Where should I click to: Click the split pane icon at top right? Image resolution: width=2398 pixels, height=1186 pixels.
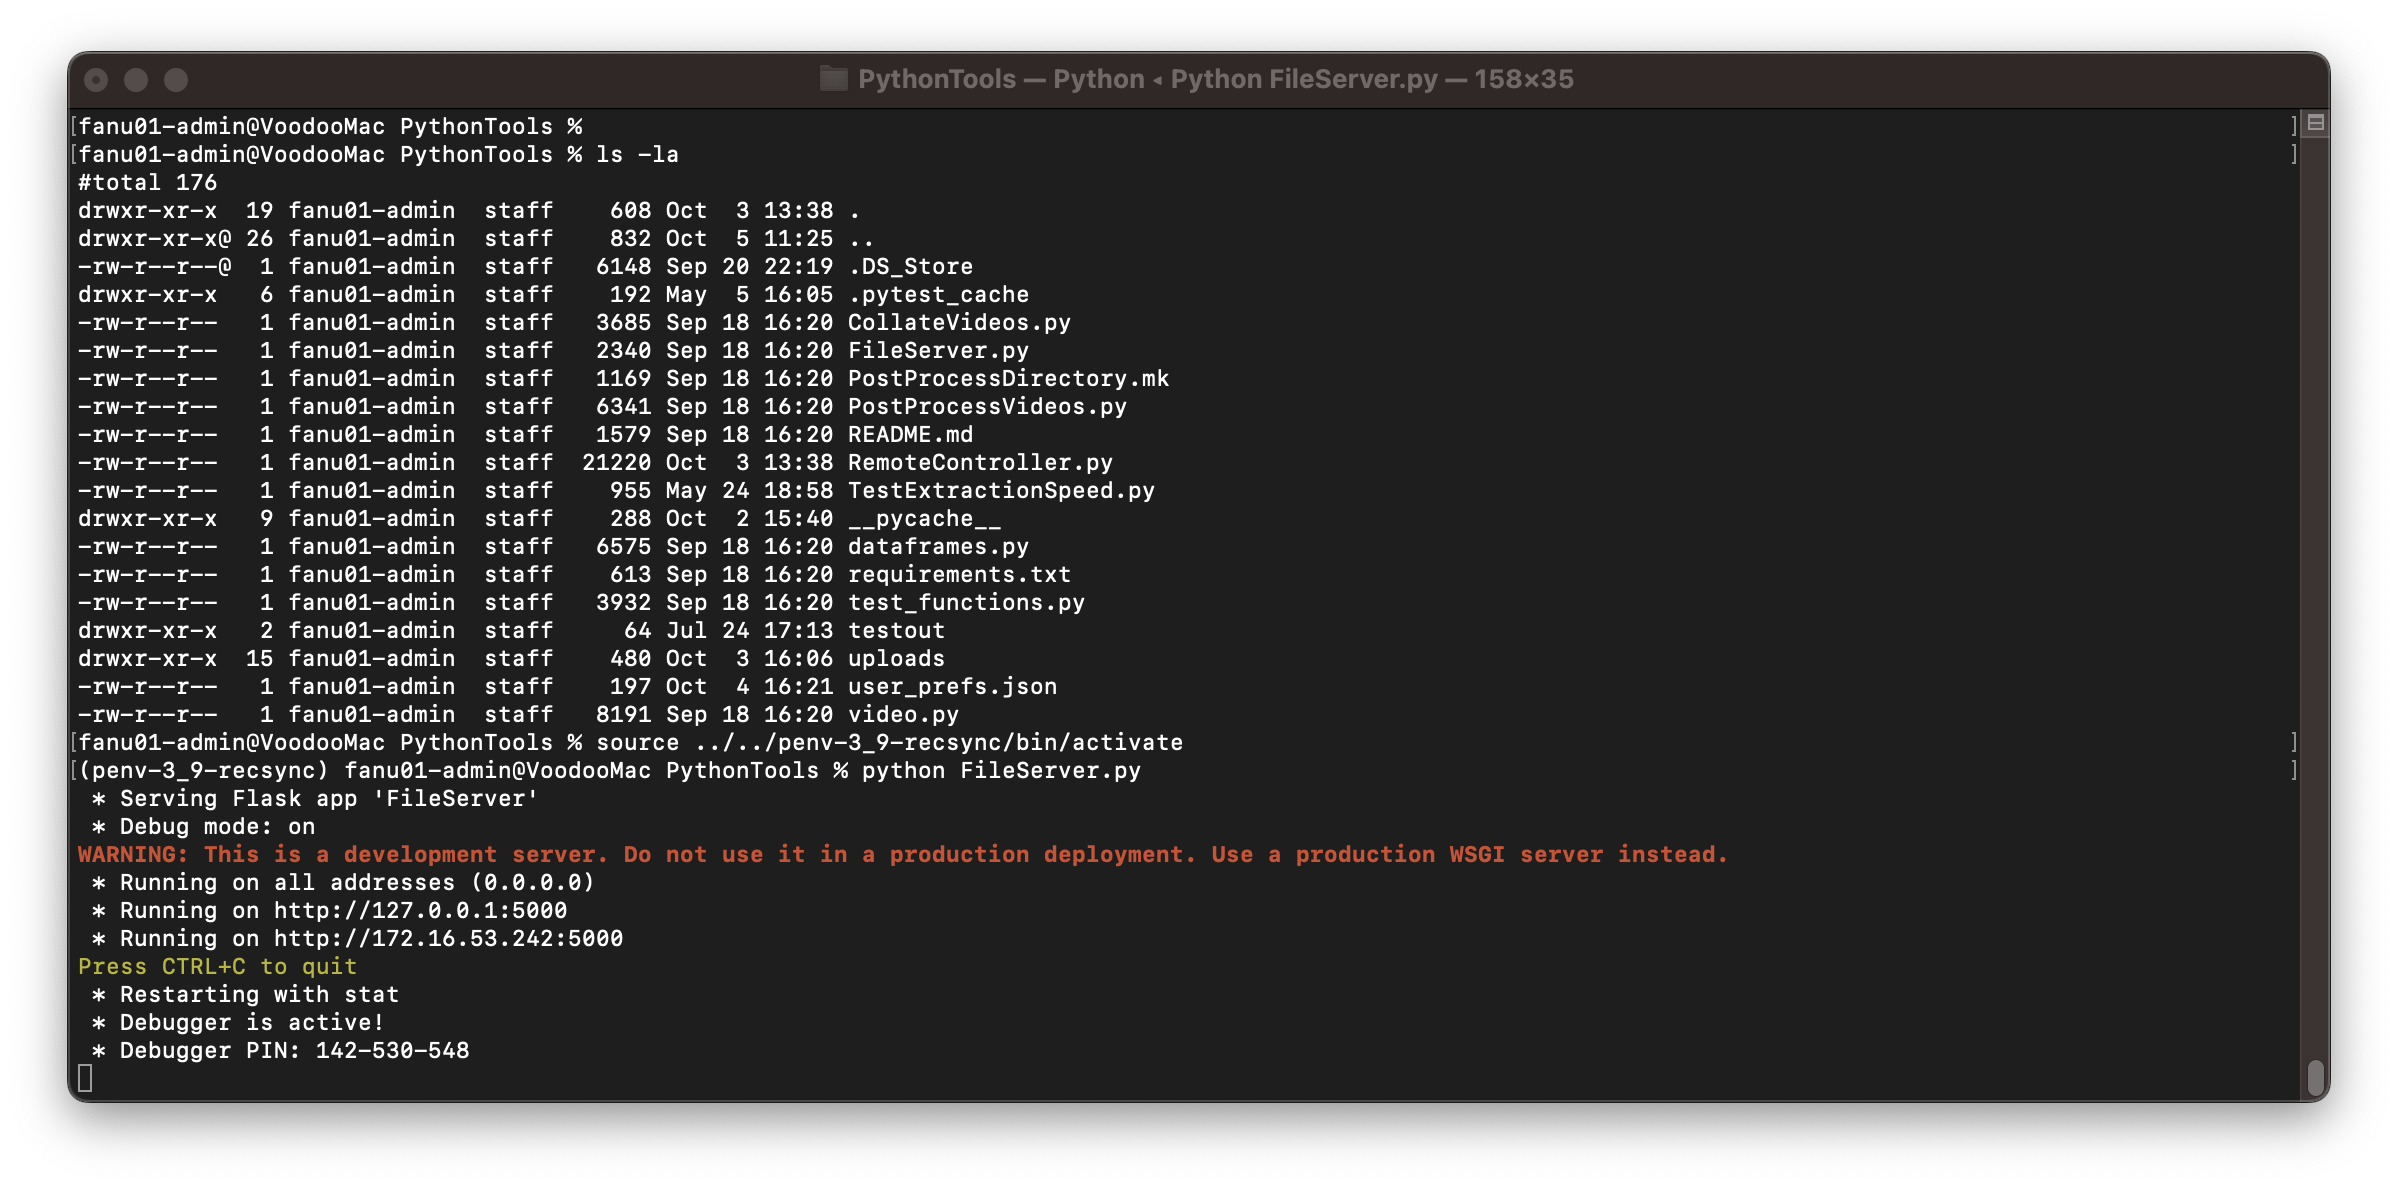coord(2315,124)
